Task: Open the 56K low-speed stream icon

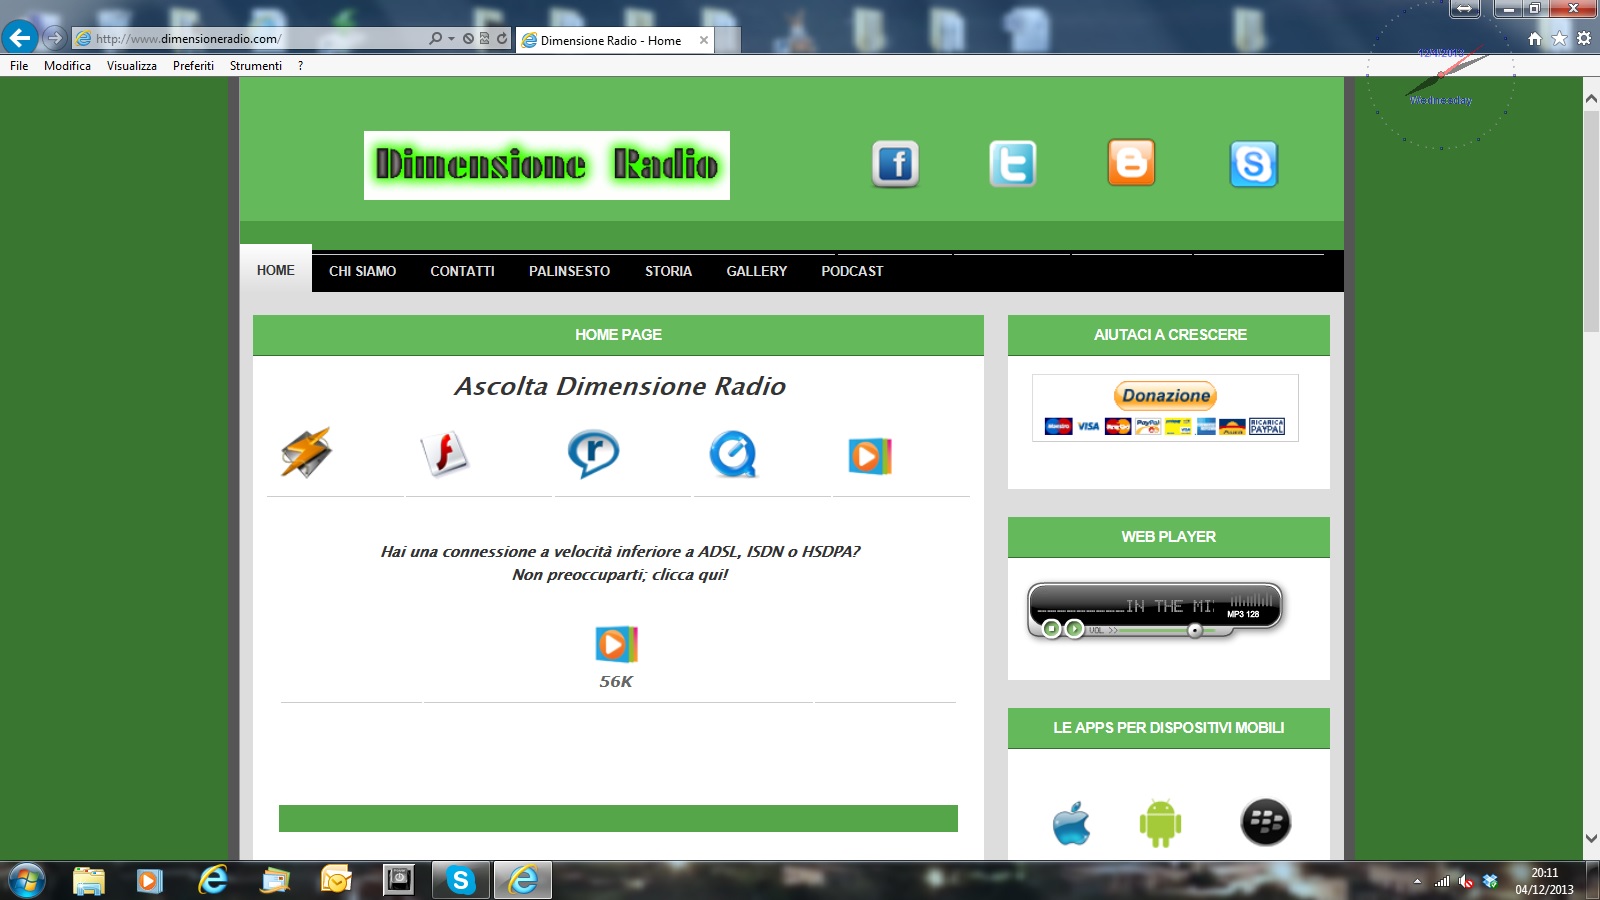Action: (x=616, y=644)
